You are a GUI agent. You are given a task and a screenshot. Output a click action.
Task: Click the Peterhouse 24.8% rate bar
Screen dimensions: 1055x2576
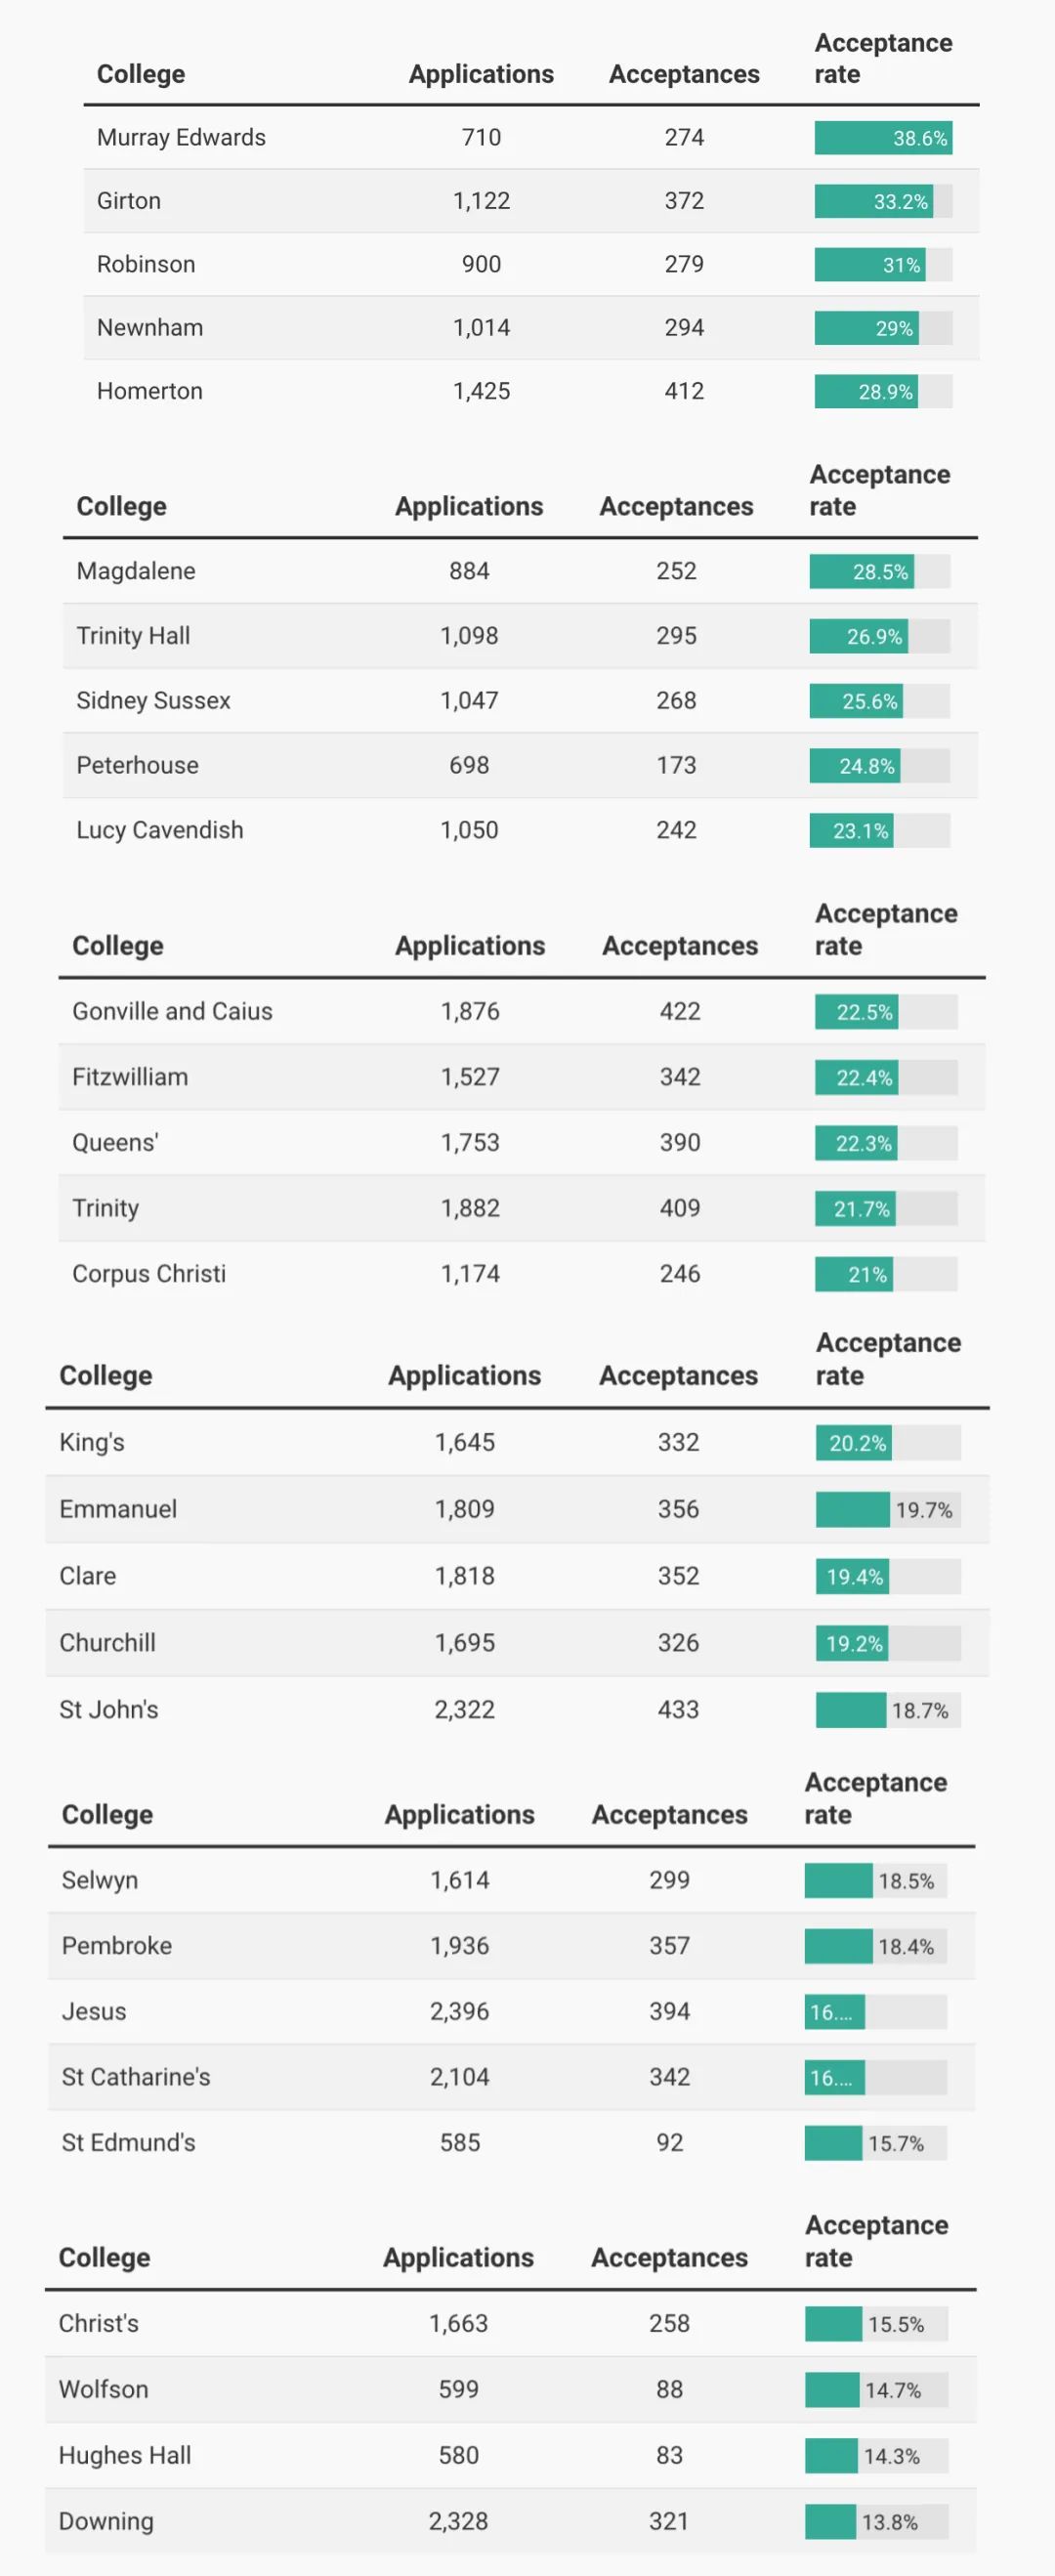(879, 766)
